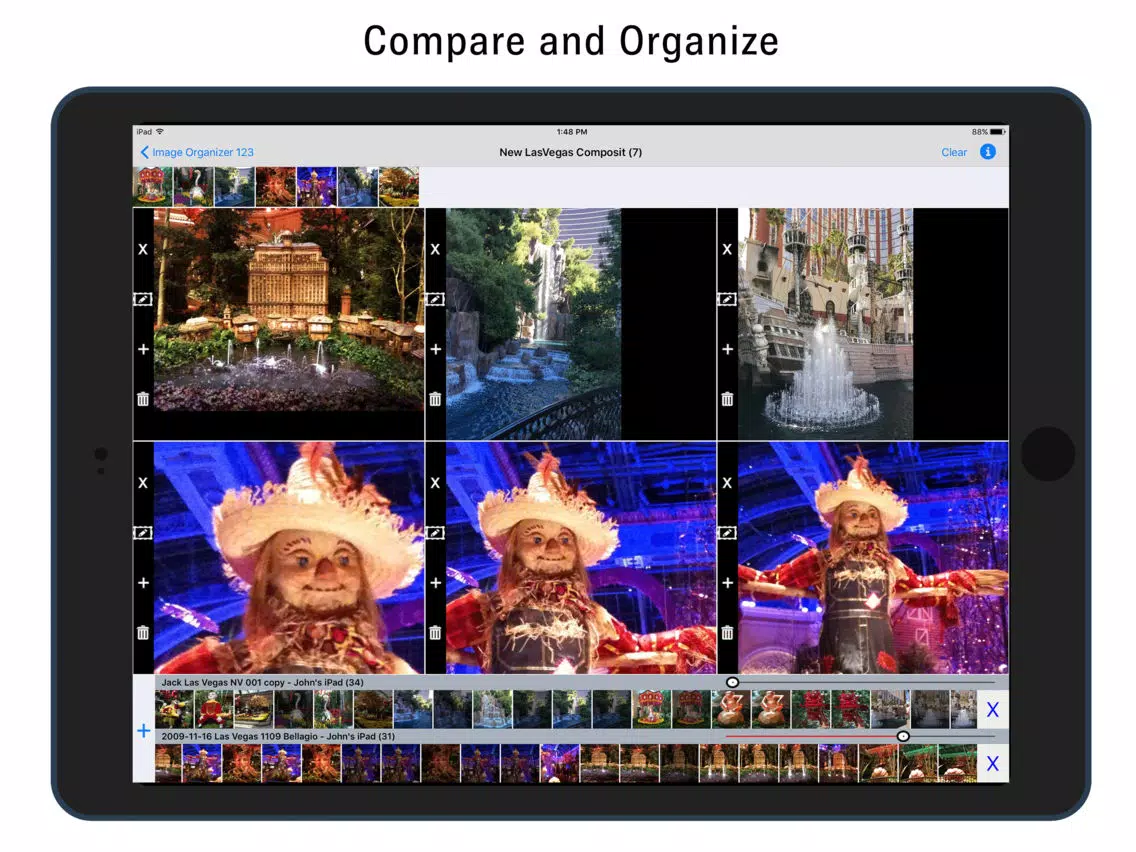Close the bottom-left scarecrow close-up panel
This screenshot has height=852, width=1136.
pos(143,483)
